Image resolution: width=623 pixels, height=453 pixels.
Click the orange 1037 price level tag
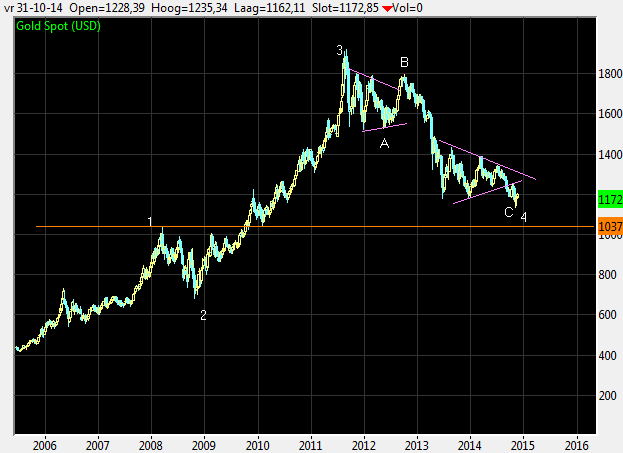click(x=610, y=228)
